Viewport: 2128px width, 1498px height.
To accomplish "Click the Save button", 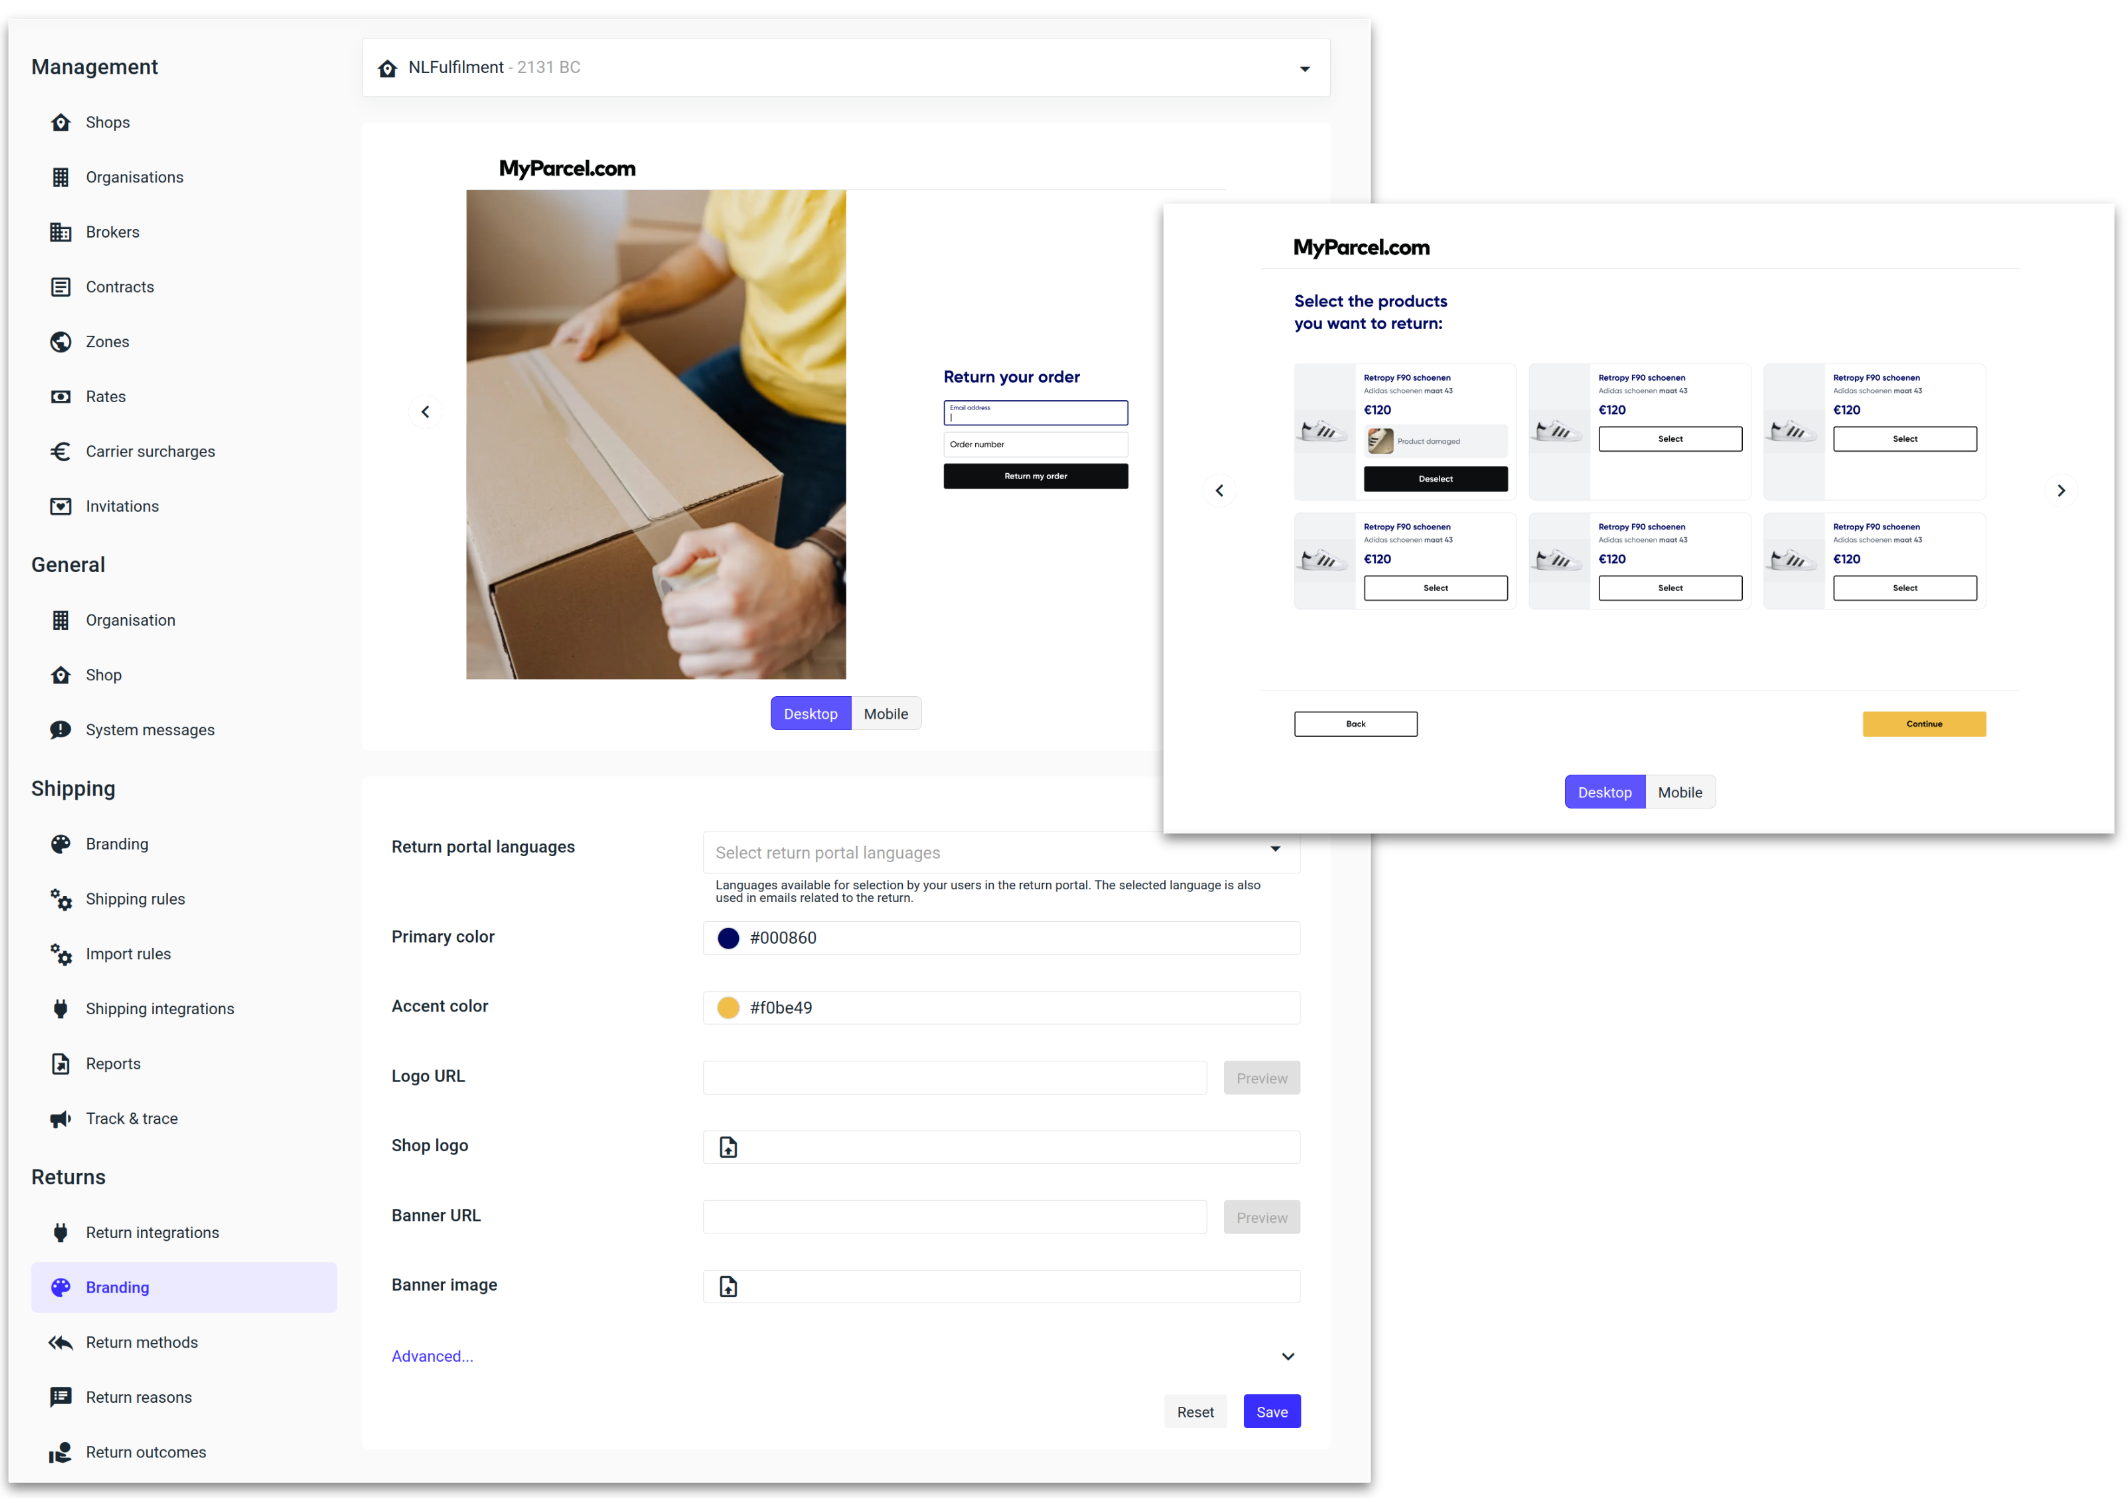I will 1272,1412.
